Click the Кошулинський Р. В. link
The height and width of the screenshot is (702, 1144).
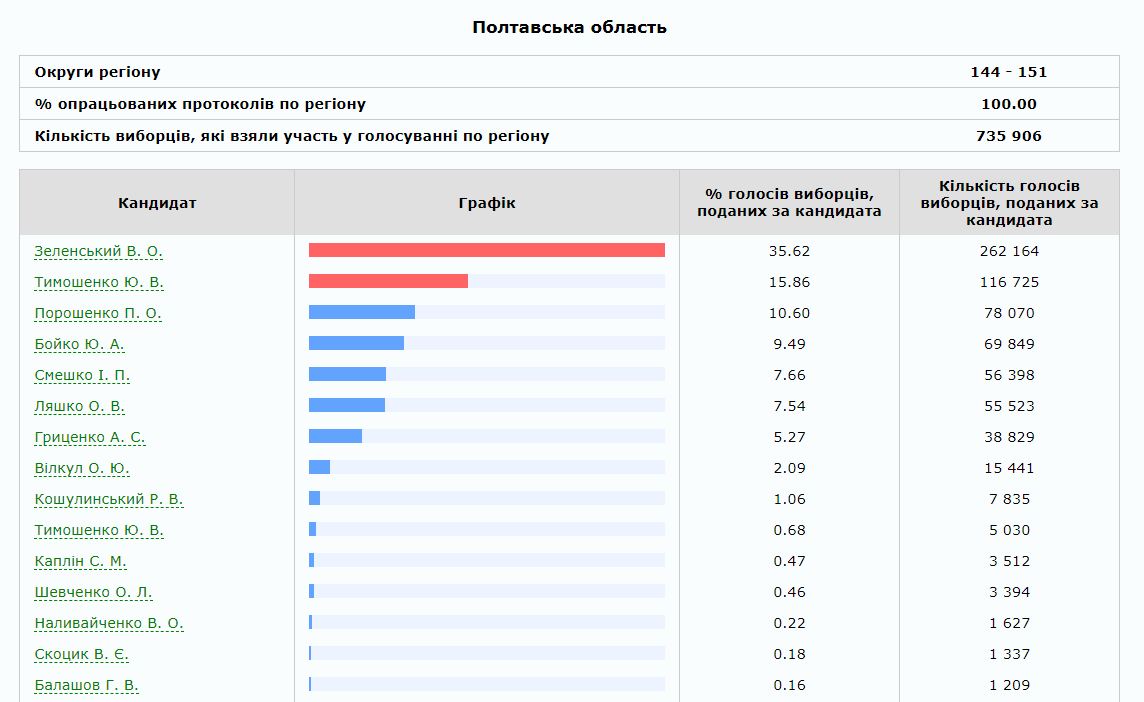(108, 499)
